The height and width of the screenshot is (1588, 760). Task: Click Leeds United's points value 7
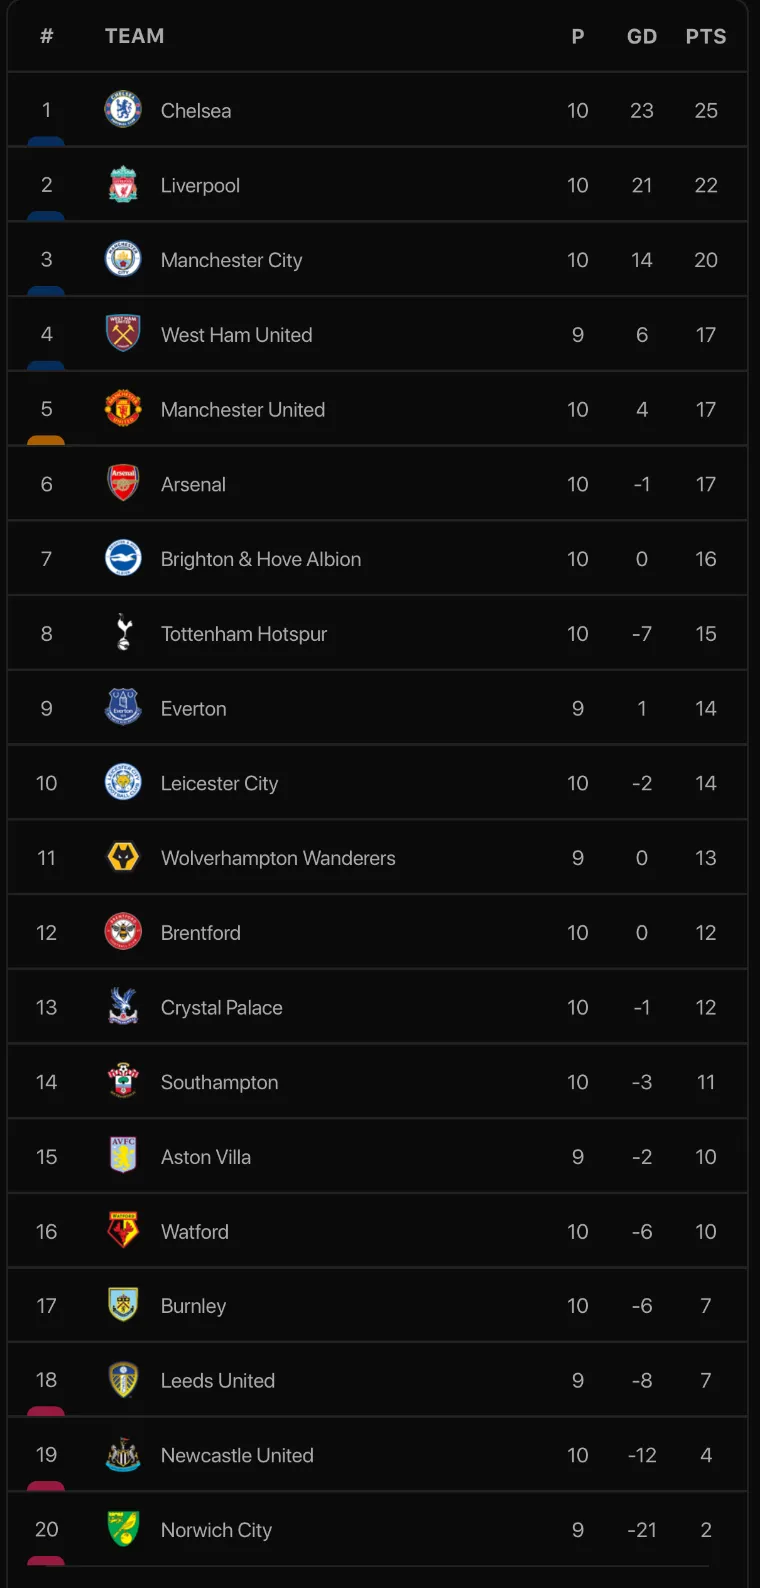(706, 1381)
